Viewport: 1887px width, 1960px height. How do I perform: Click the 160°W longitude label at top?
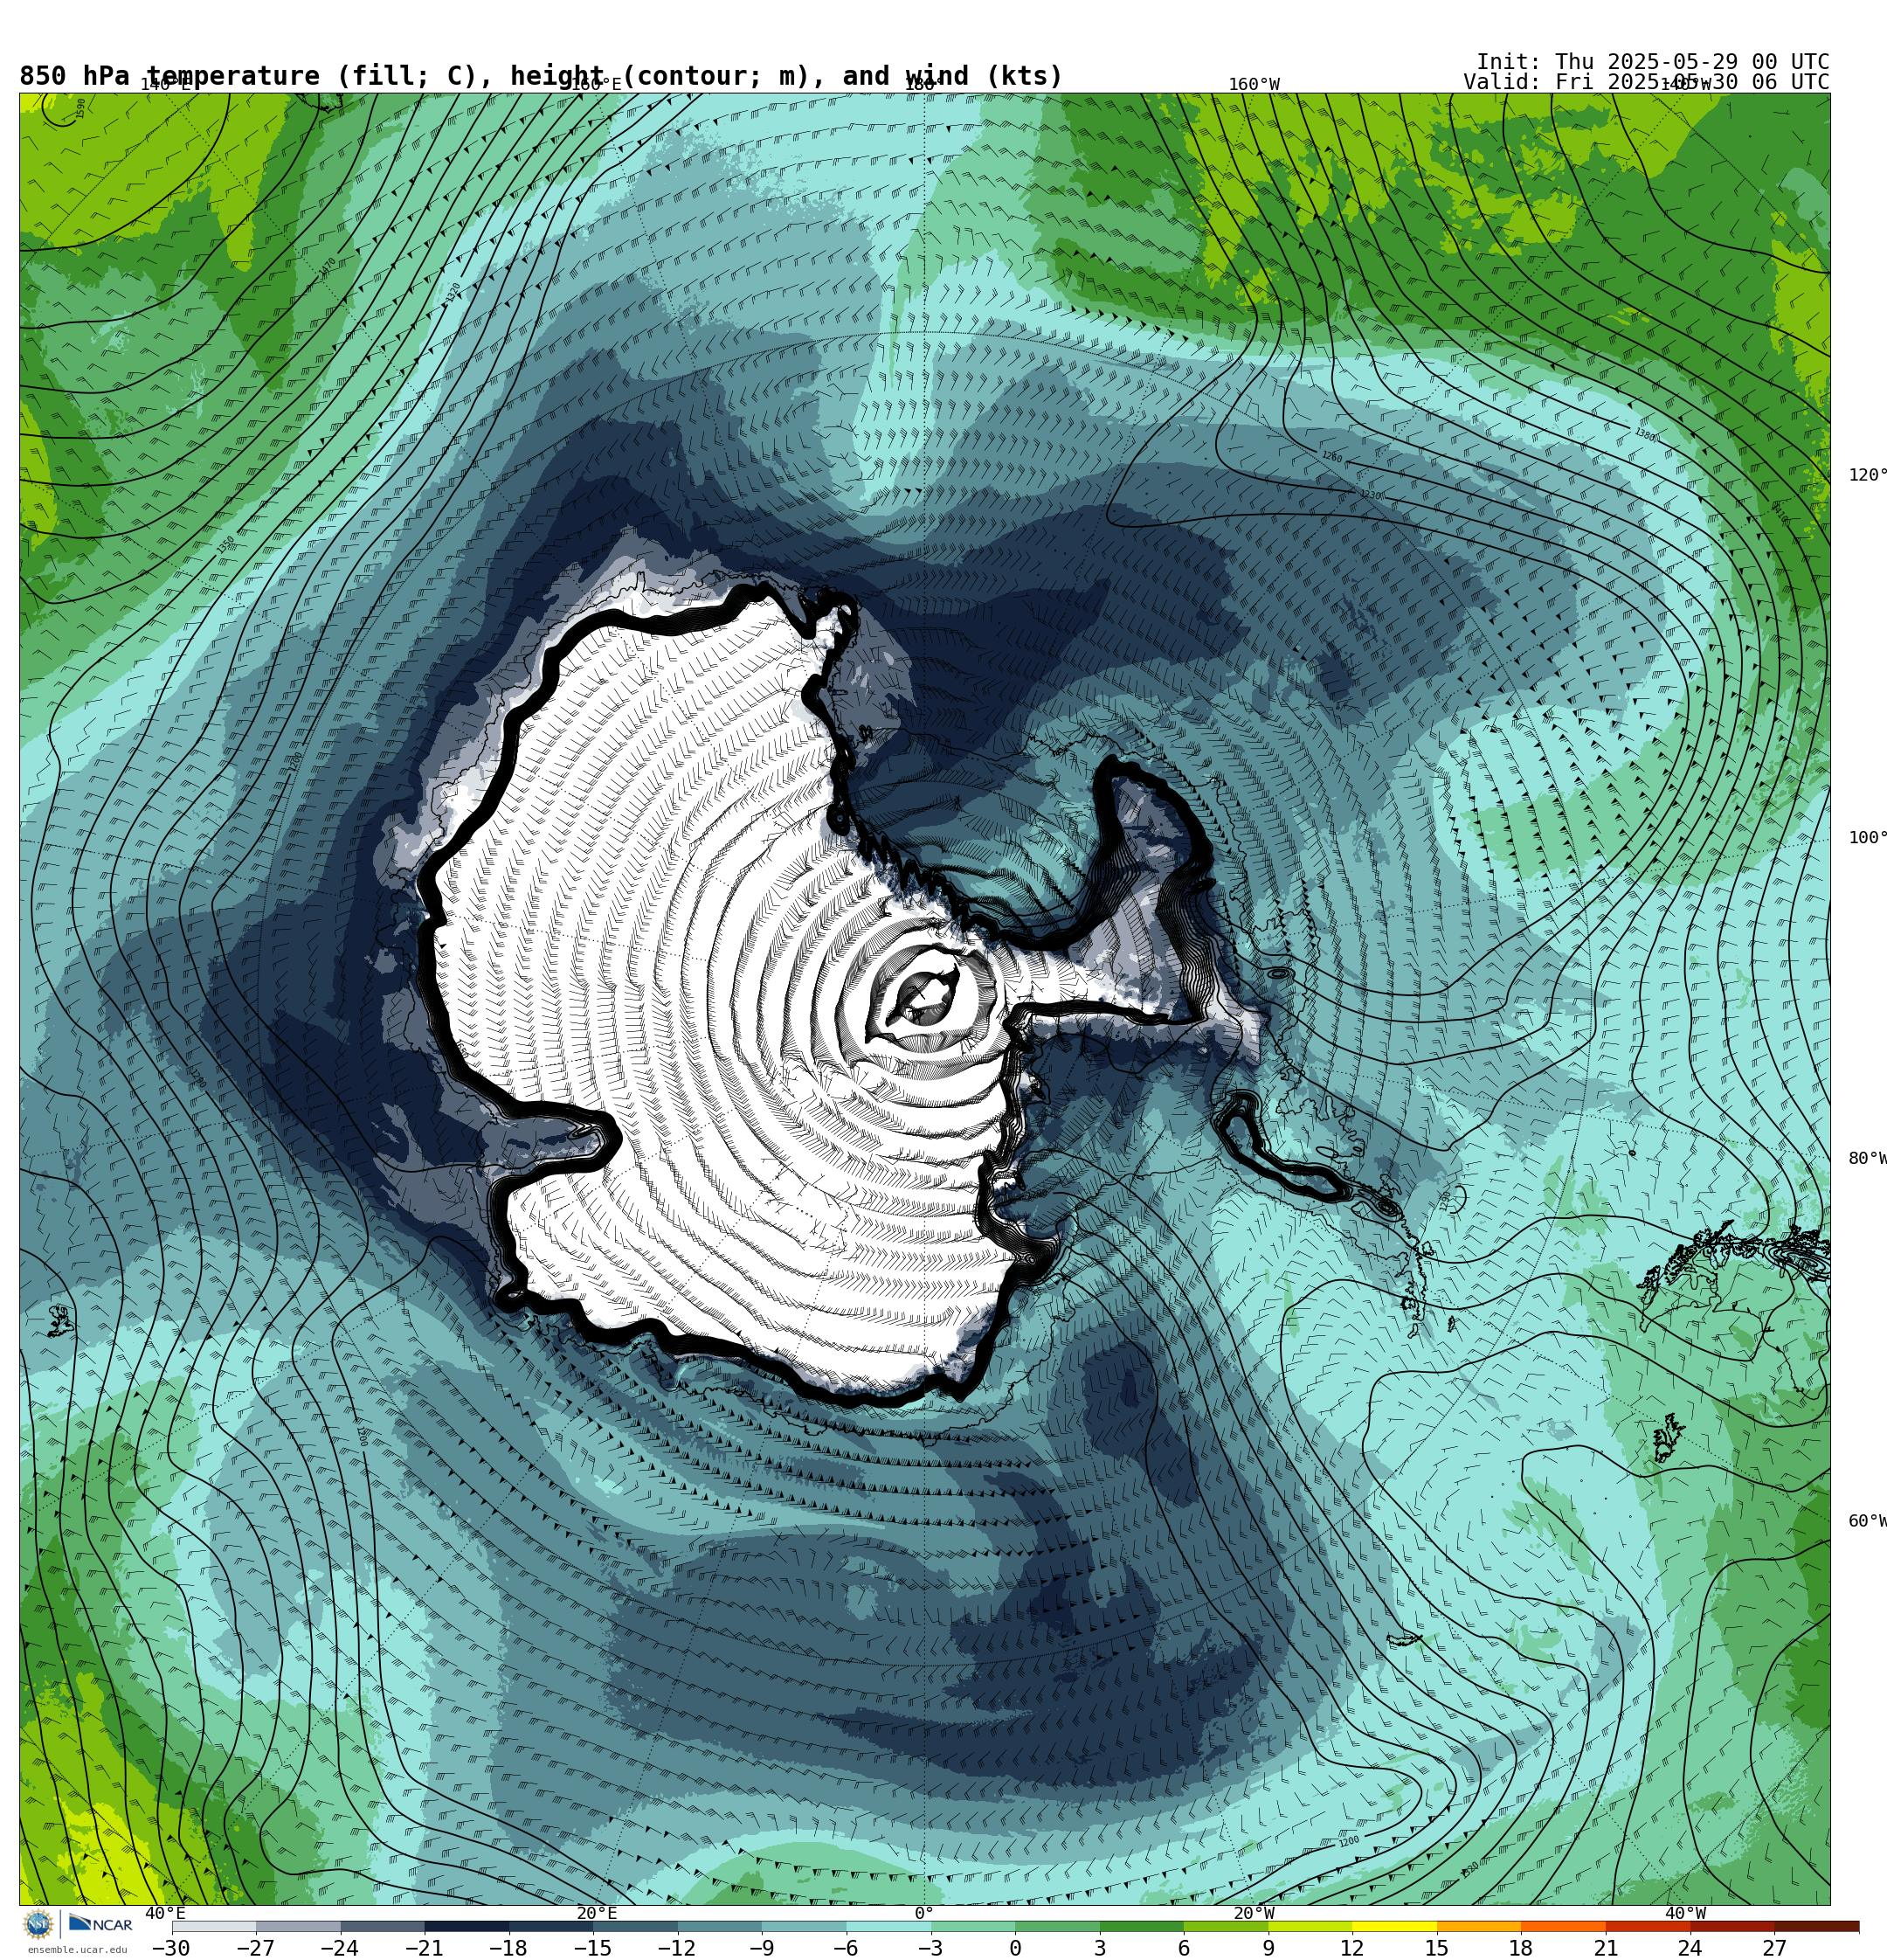point(1254,84)
